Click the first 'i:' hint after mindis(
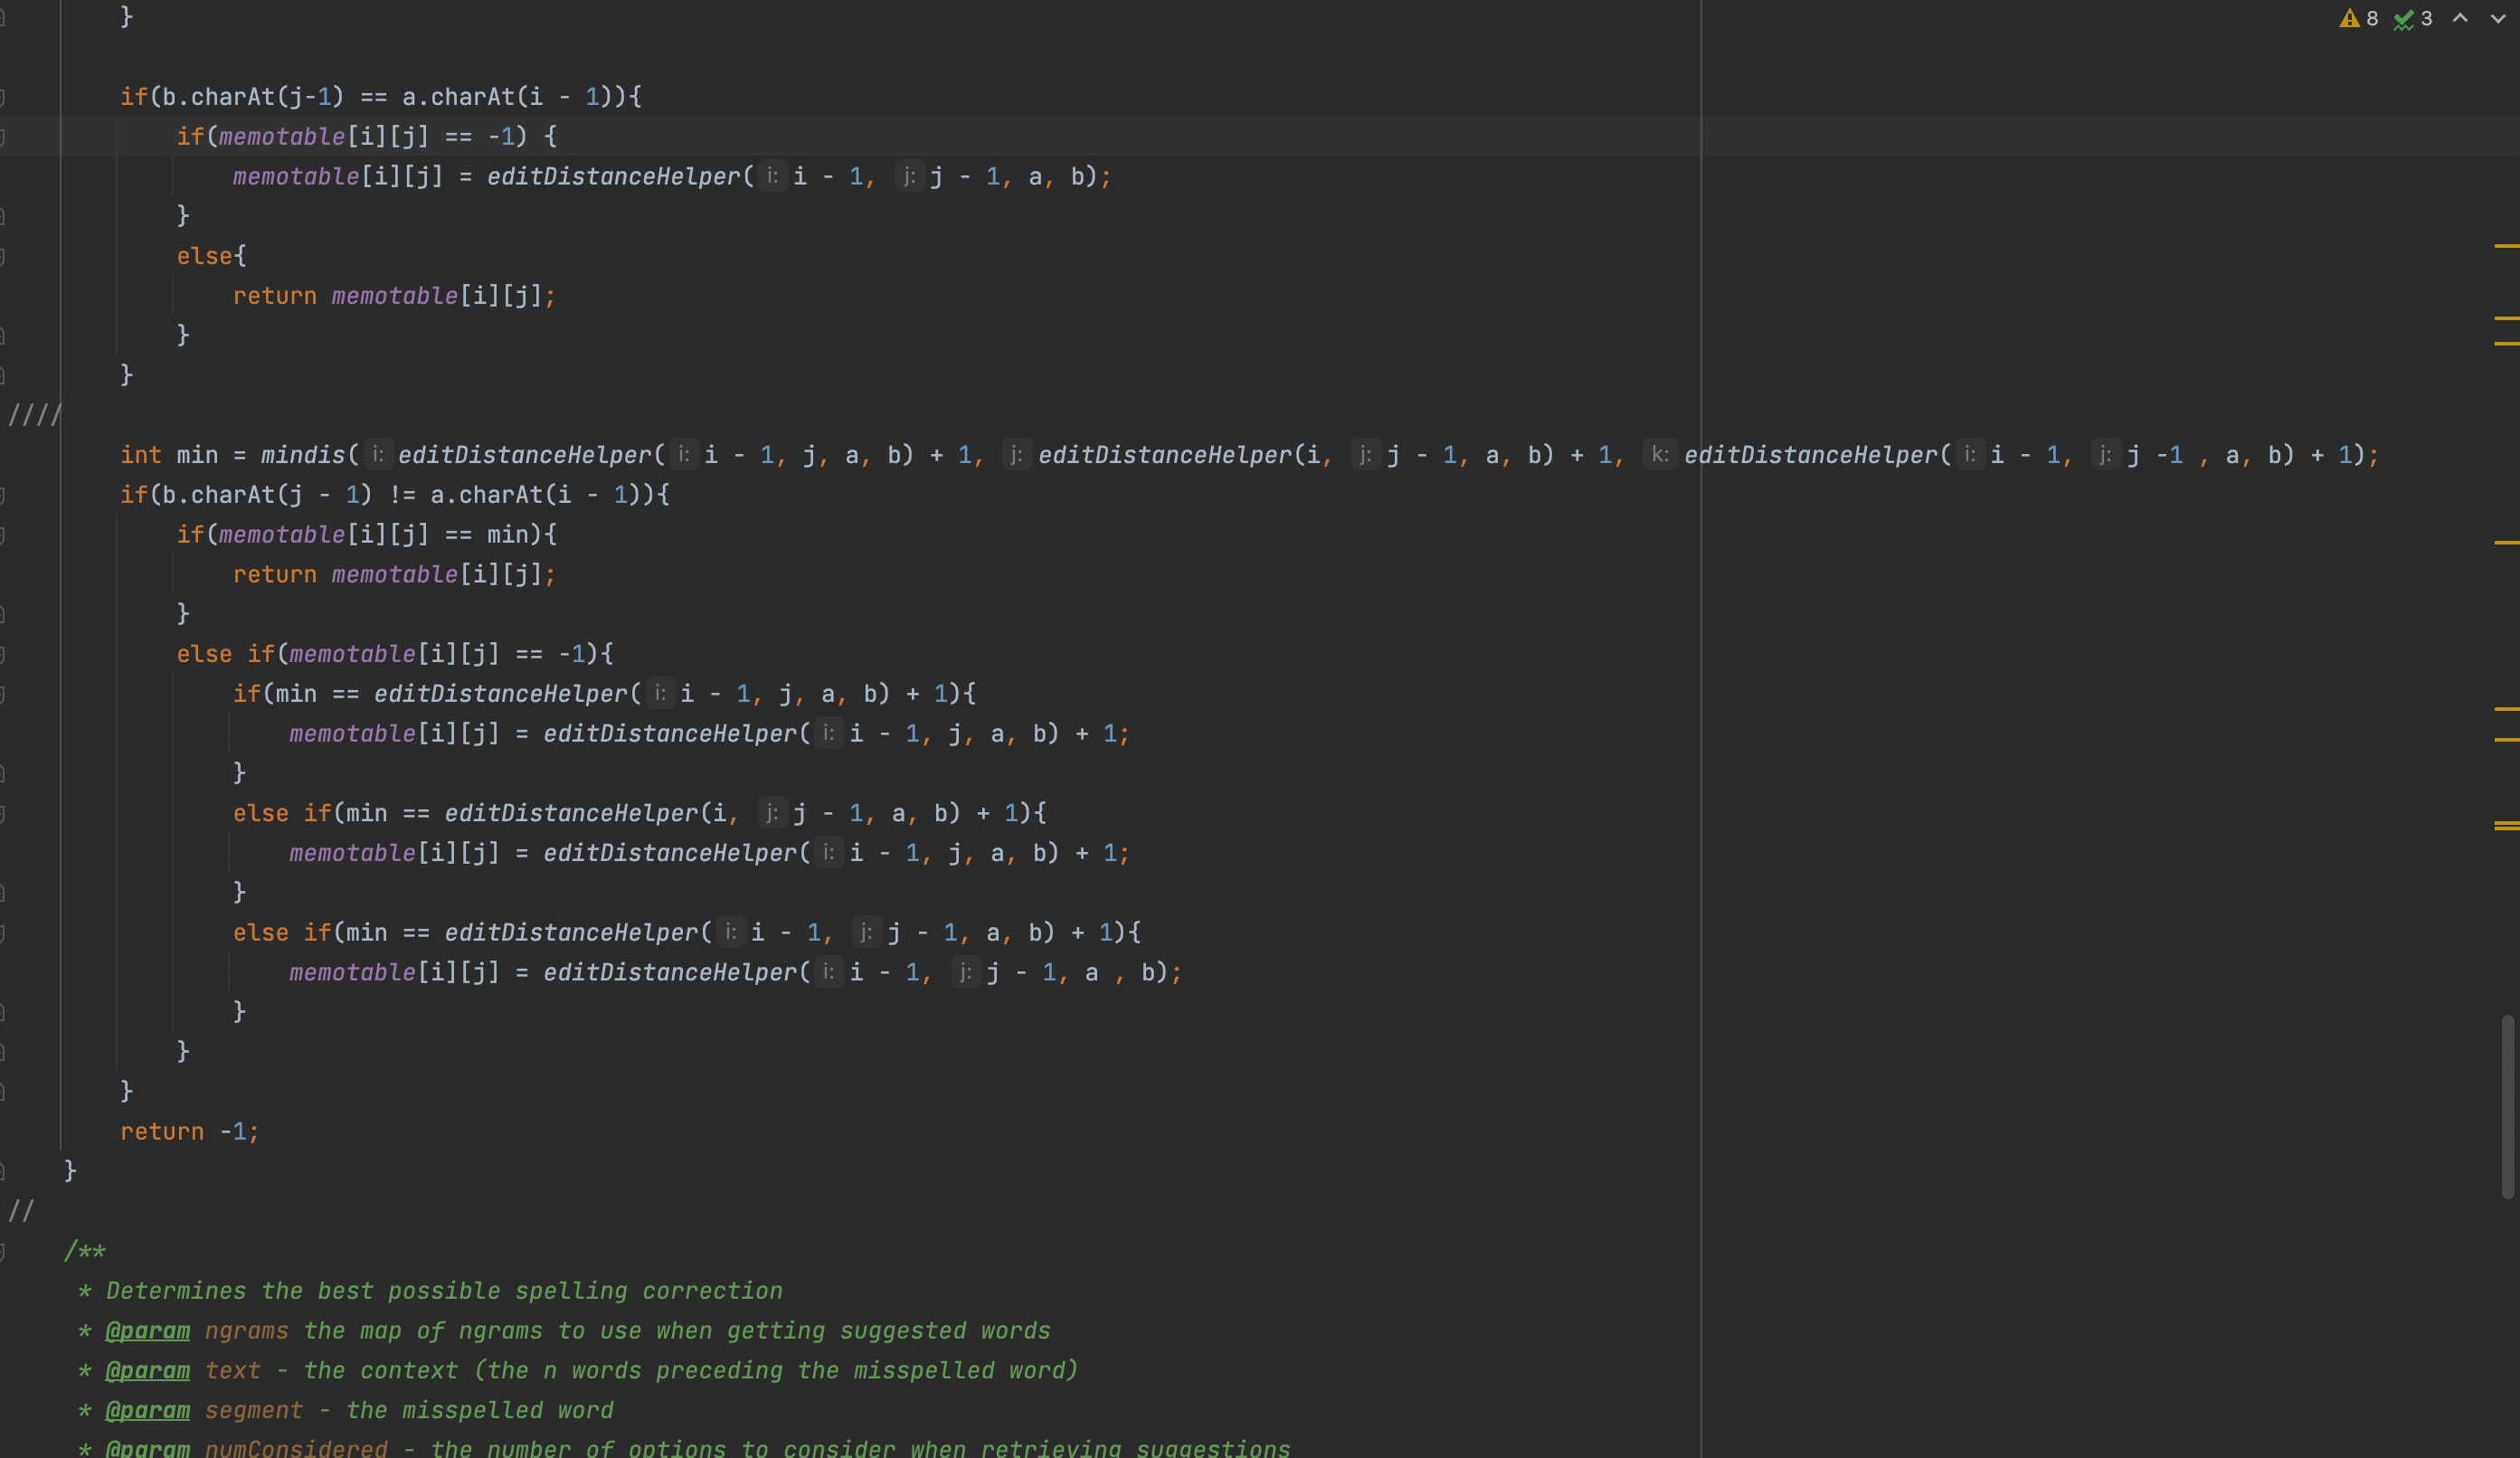This screenshot has width=2520, height=1458. point(377,455)
